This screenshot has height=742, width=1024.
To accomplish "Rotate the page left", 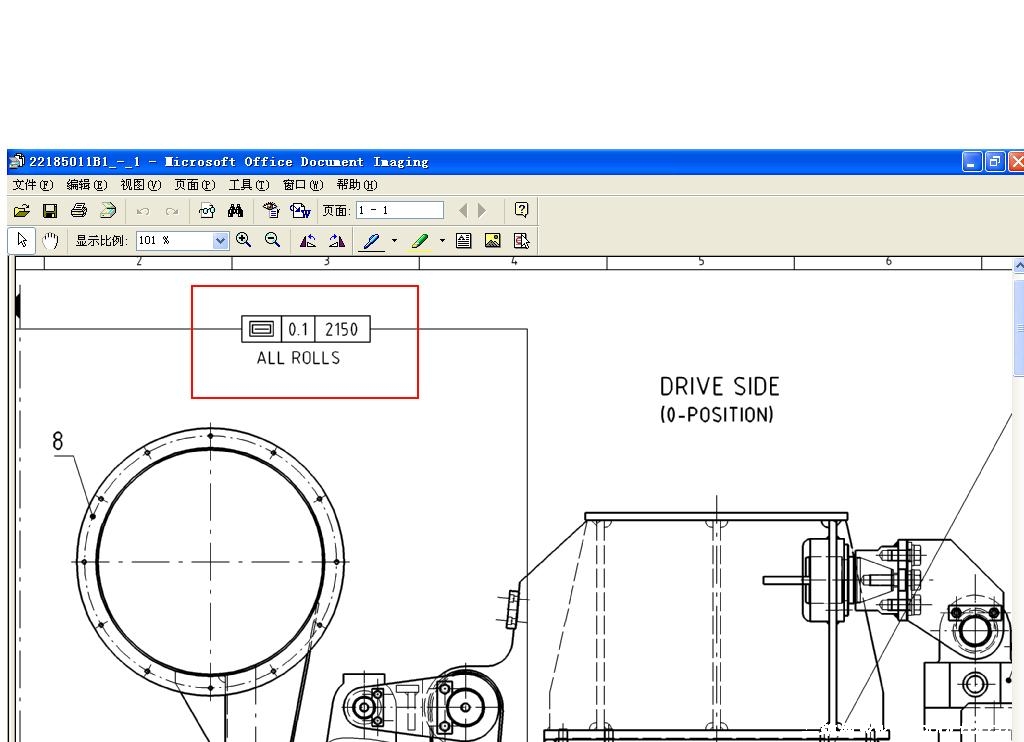I will coord(308,240).
